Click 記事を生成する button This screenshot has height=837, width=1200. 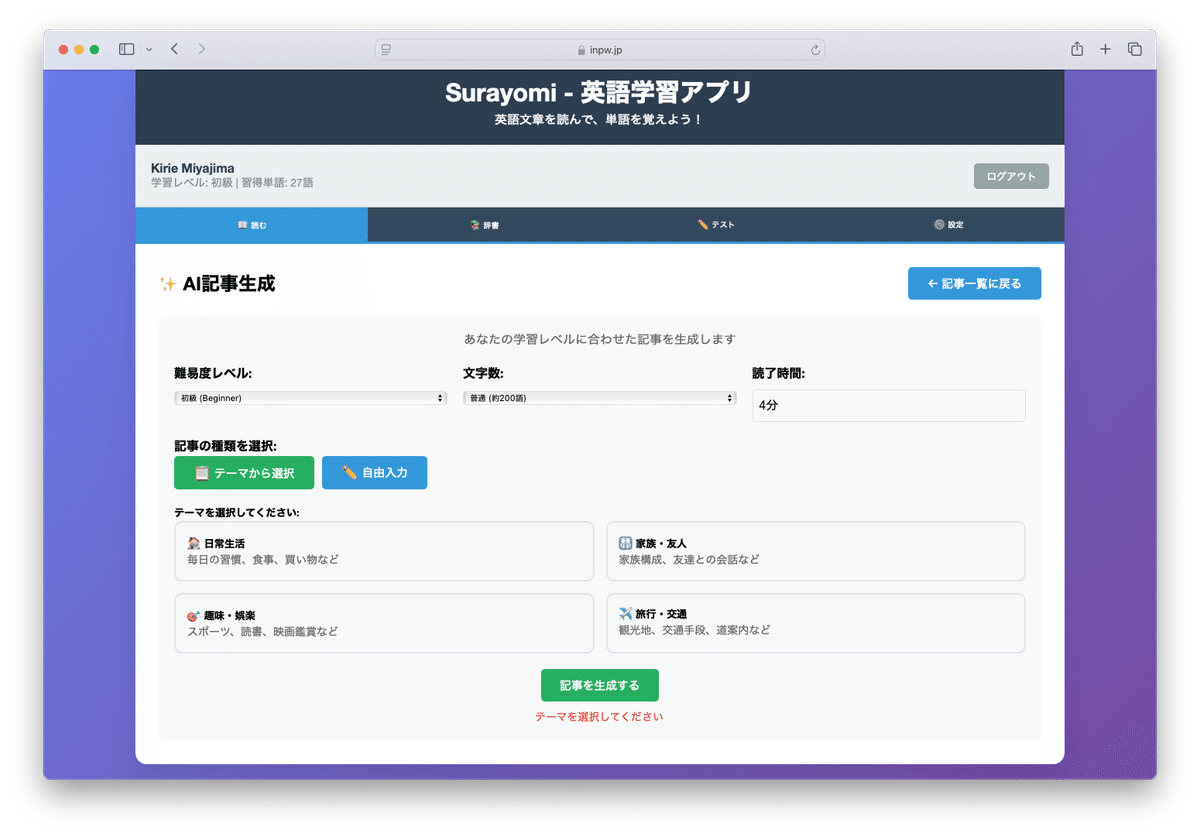[599, 685]
